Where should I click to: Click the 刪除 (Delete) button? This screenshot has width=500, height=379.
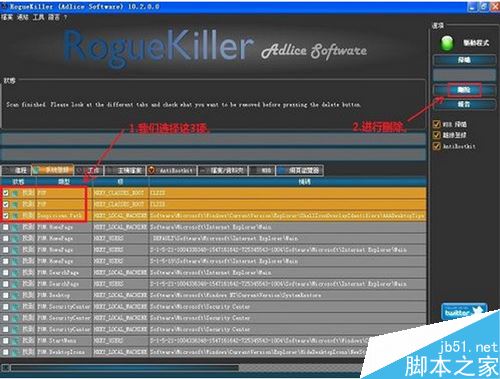(464, 90)
